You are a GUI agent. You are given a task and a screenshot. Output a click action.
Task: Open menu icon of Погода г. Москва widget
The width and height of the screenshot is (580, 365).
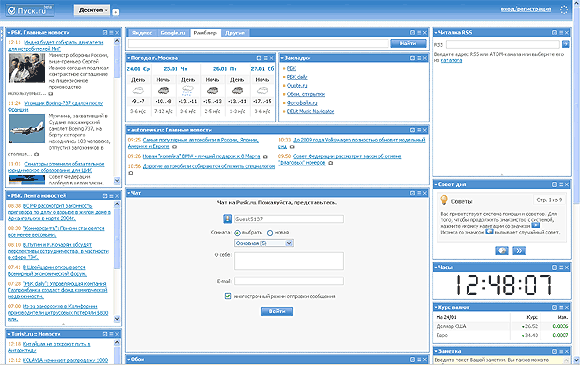265,58
